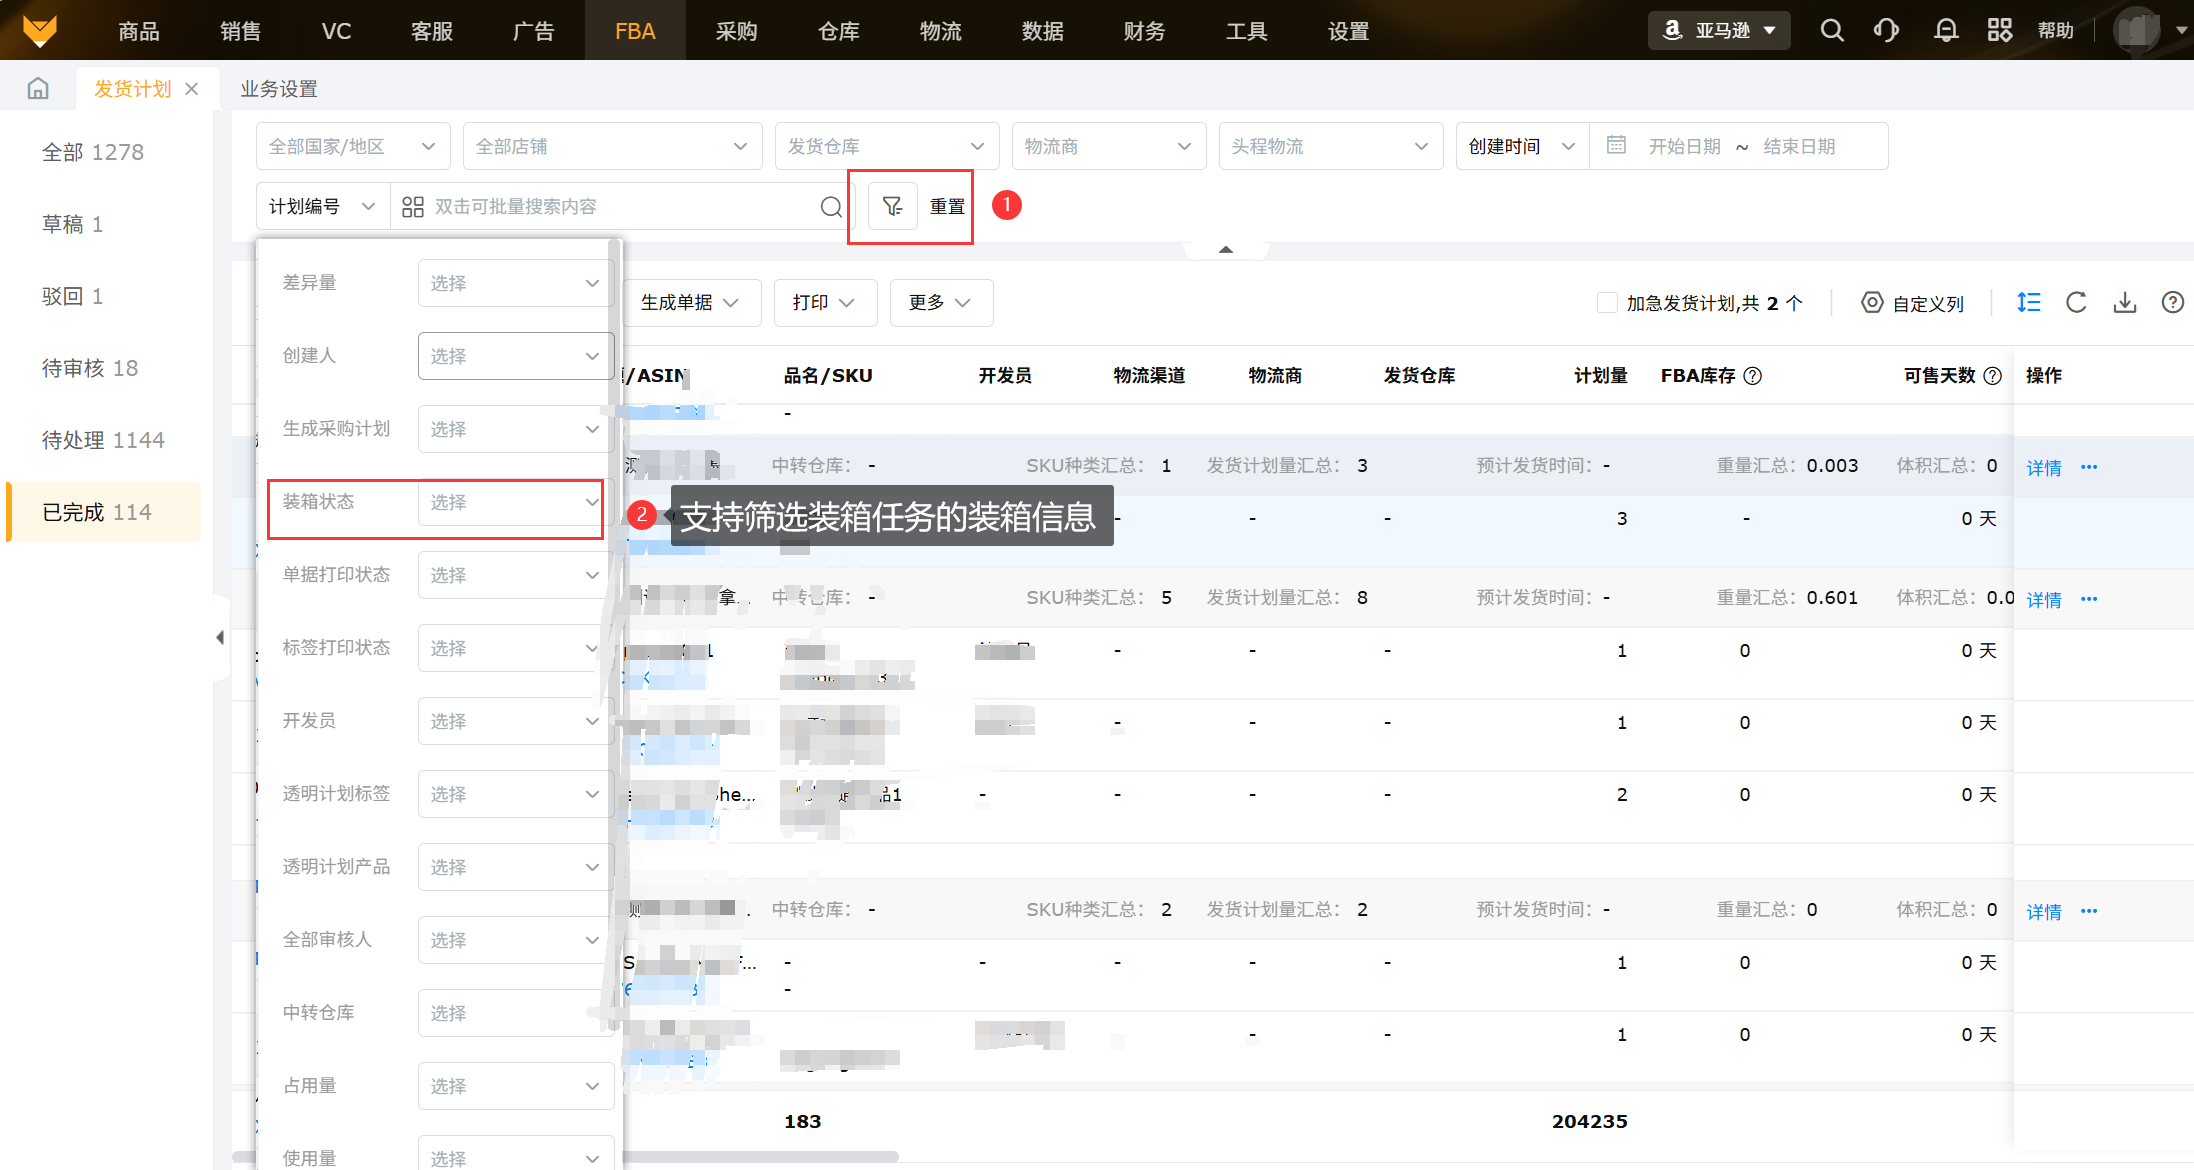2194x1170 pixels.
Task: Expand the 生成单据 dropdown button
Action: [x=689, y=303]
